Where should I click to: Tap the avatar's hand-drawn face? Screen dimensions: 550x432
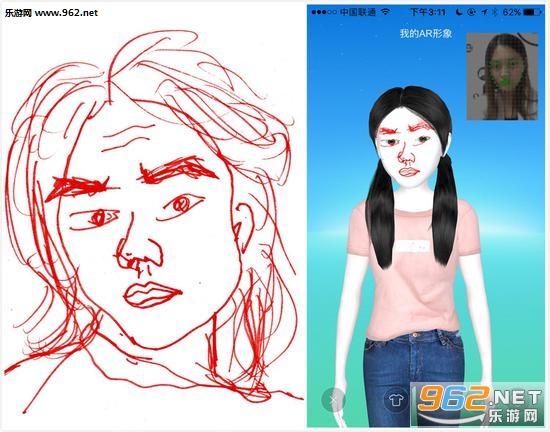(x=408, y=149)
